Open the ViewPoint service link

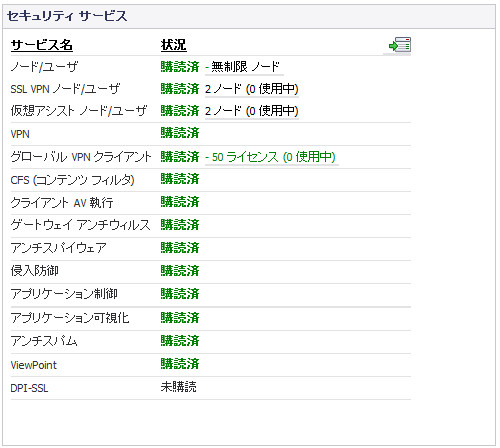[34, 365]
